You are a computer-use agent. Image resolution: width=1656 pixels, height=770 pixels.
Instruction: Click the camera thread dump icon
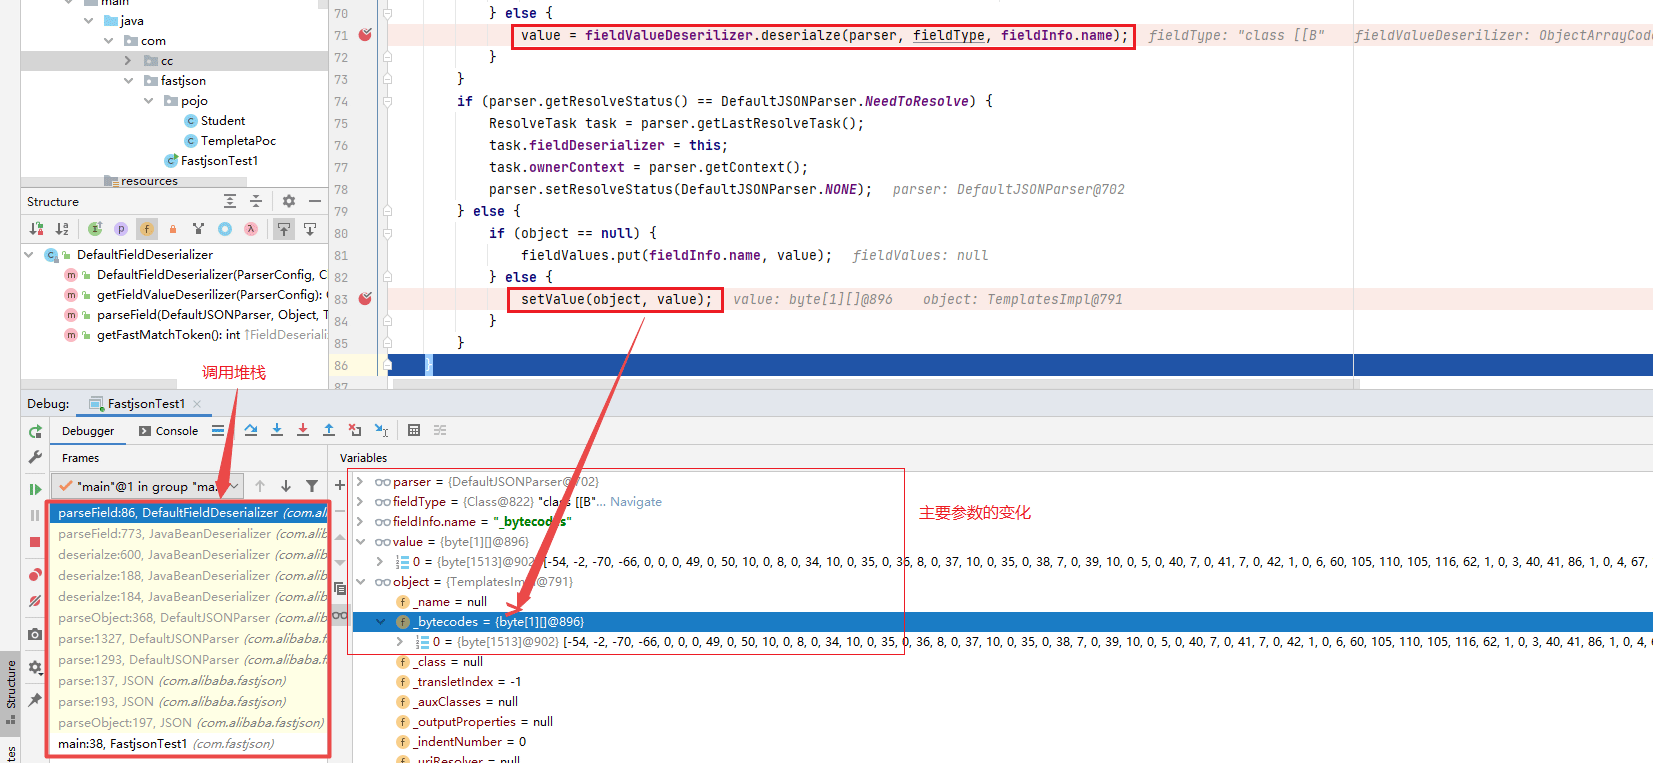pyautogui.click(x=35, y=634)
